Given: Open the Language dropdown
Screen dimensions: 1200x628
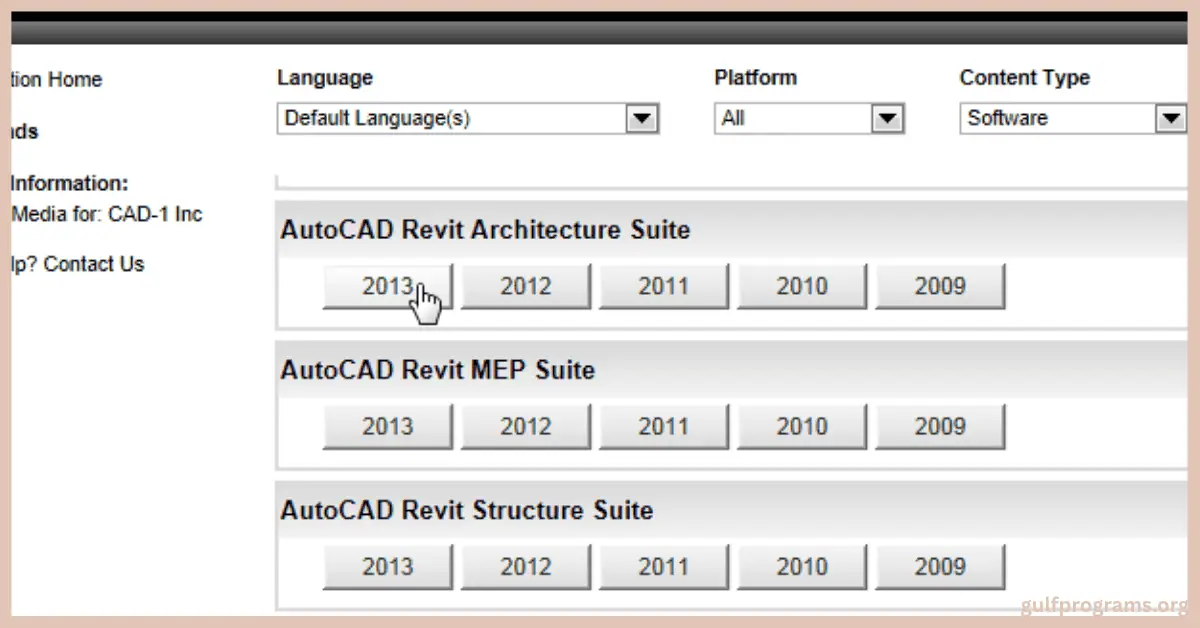Looking at the screenshot, I should (x=643, y=118).
